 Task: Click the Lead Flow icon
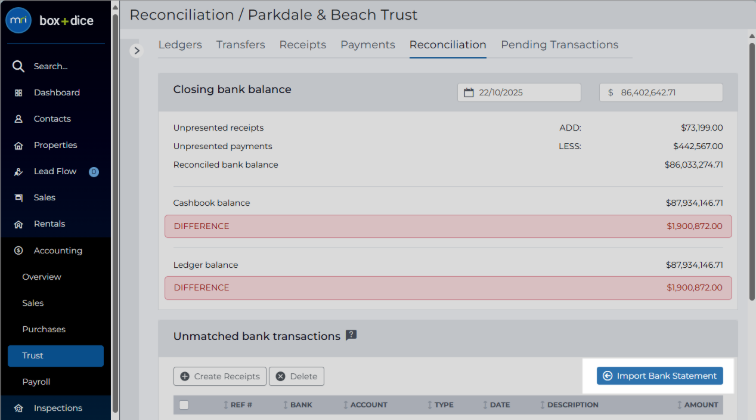(x=18, y=172)
